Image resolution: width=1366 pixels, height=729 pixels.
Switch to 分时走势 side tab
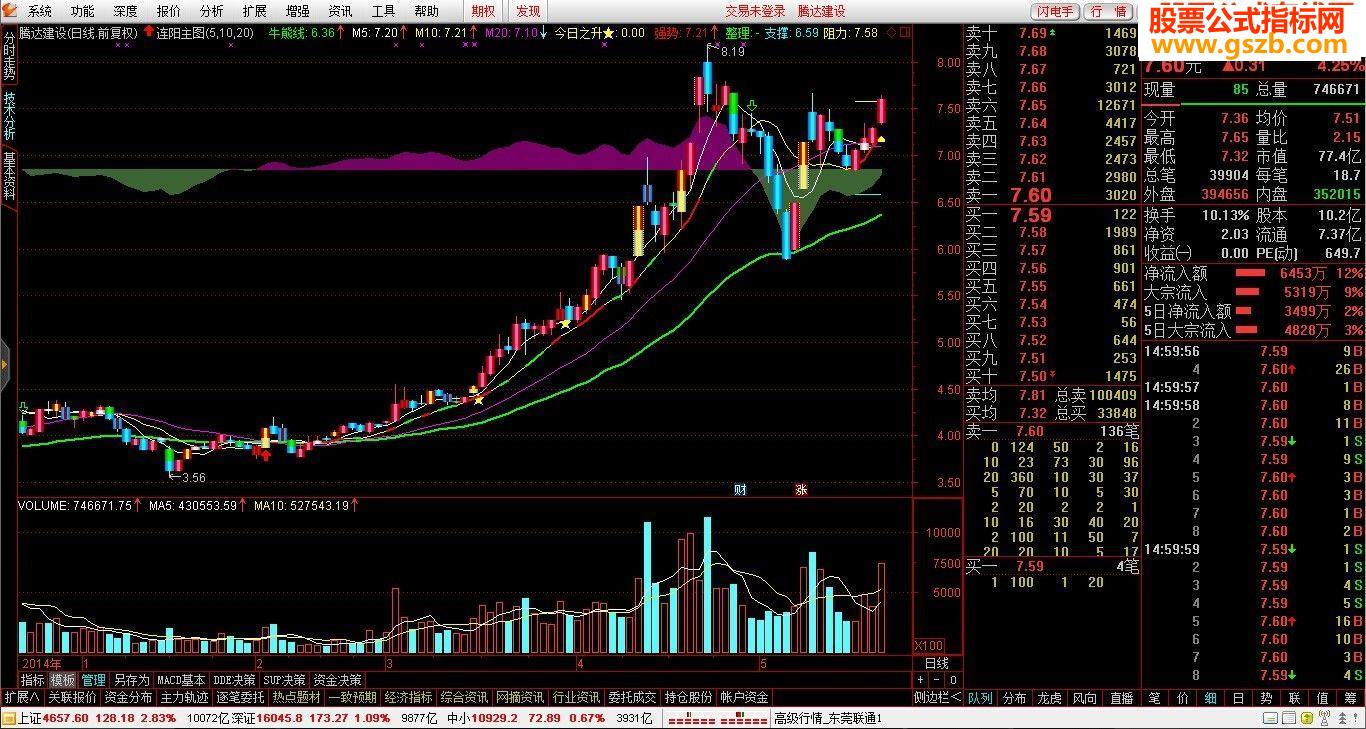[x=9, y=56]
